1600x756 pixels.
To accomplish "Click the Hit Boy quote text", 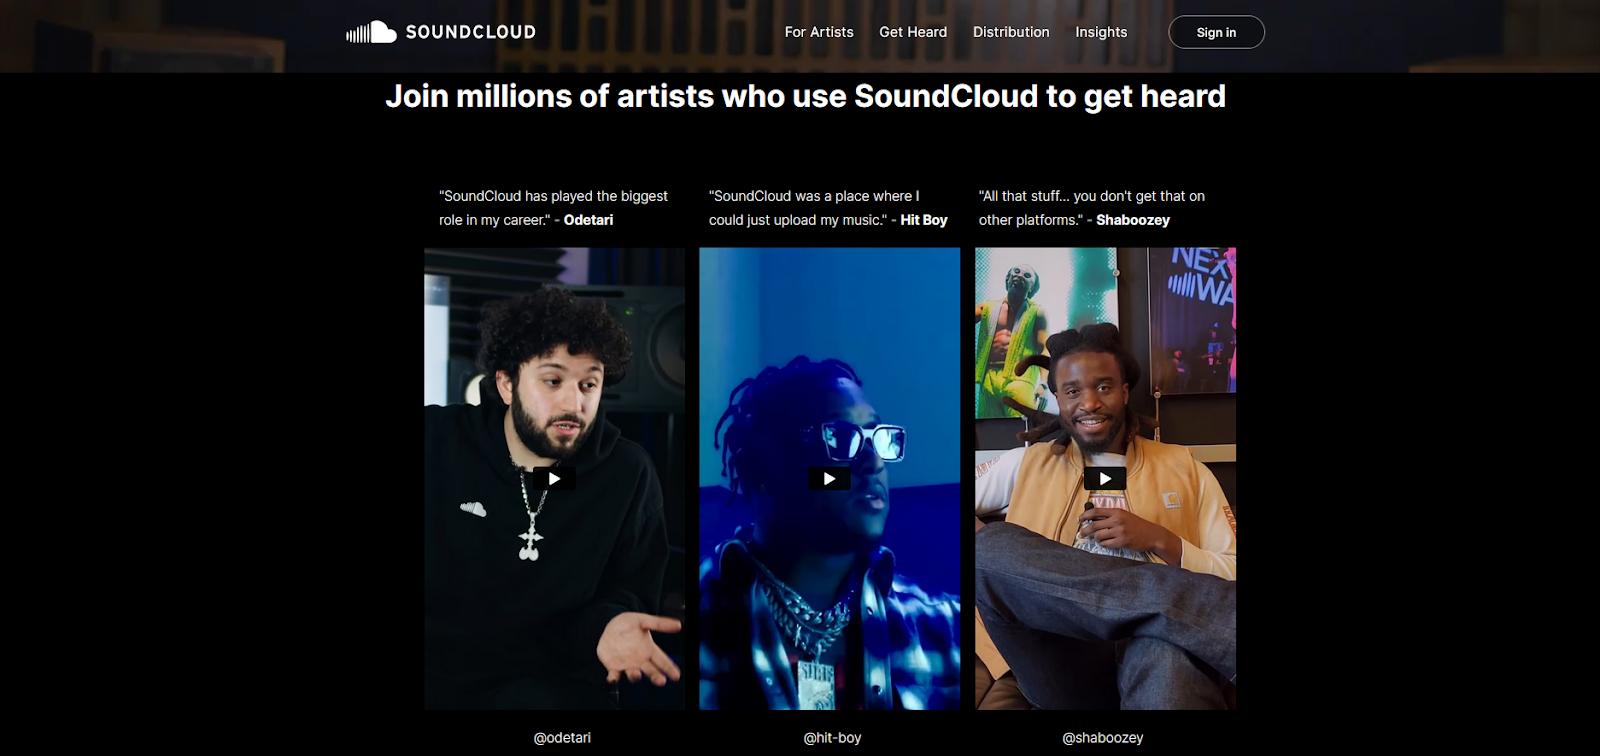I will (x=828, y=208).
